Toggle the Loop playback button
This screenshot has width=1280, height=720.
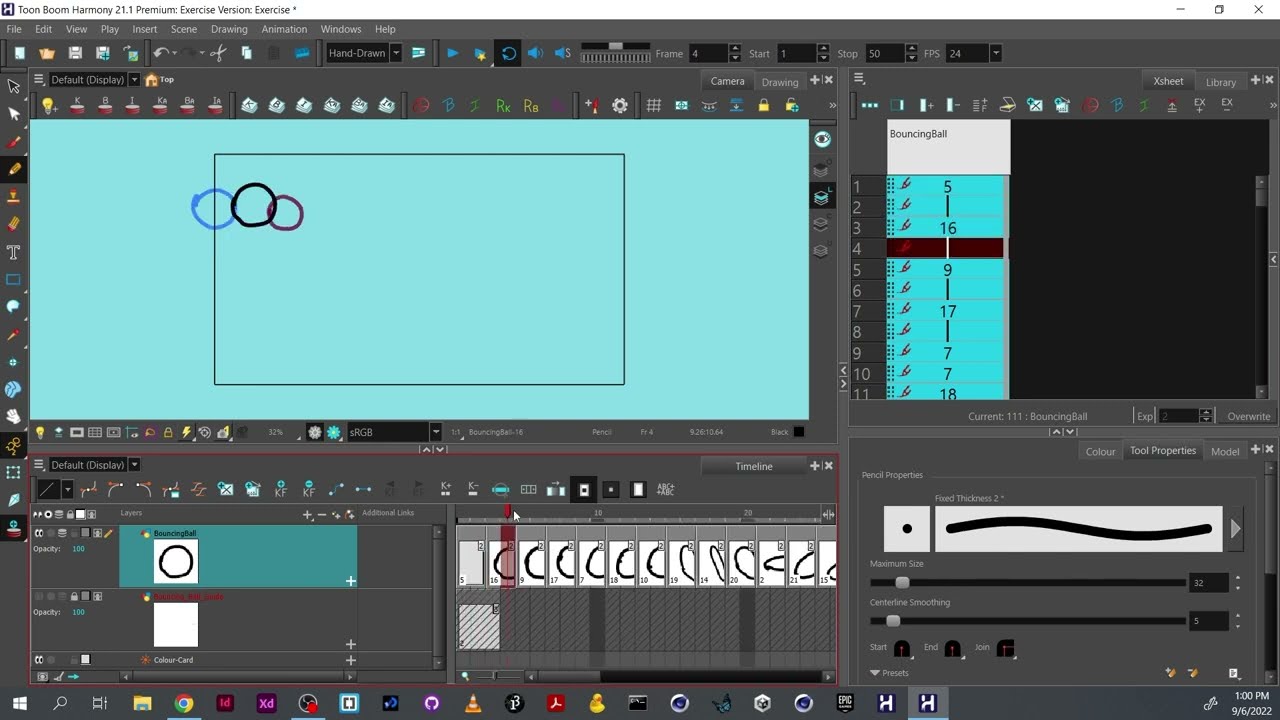click(x=509, y=53)
